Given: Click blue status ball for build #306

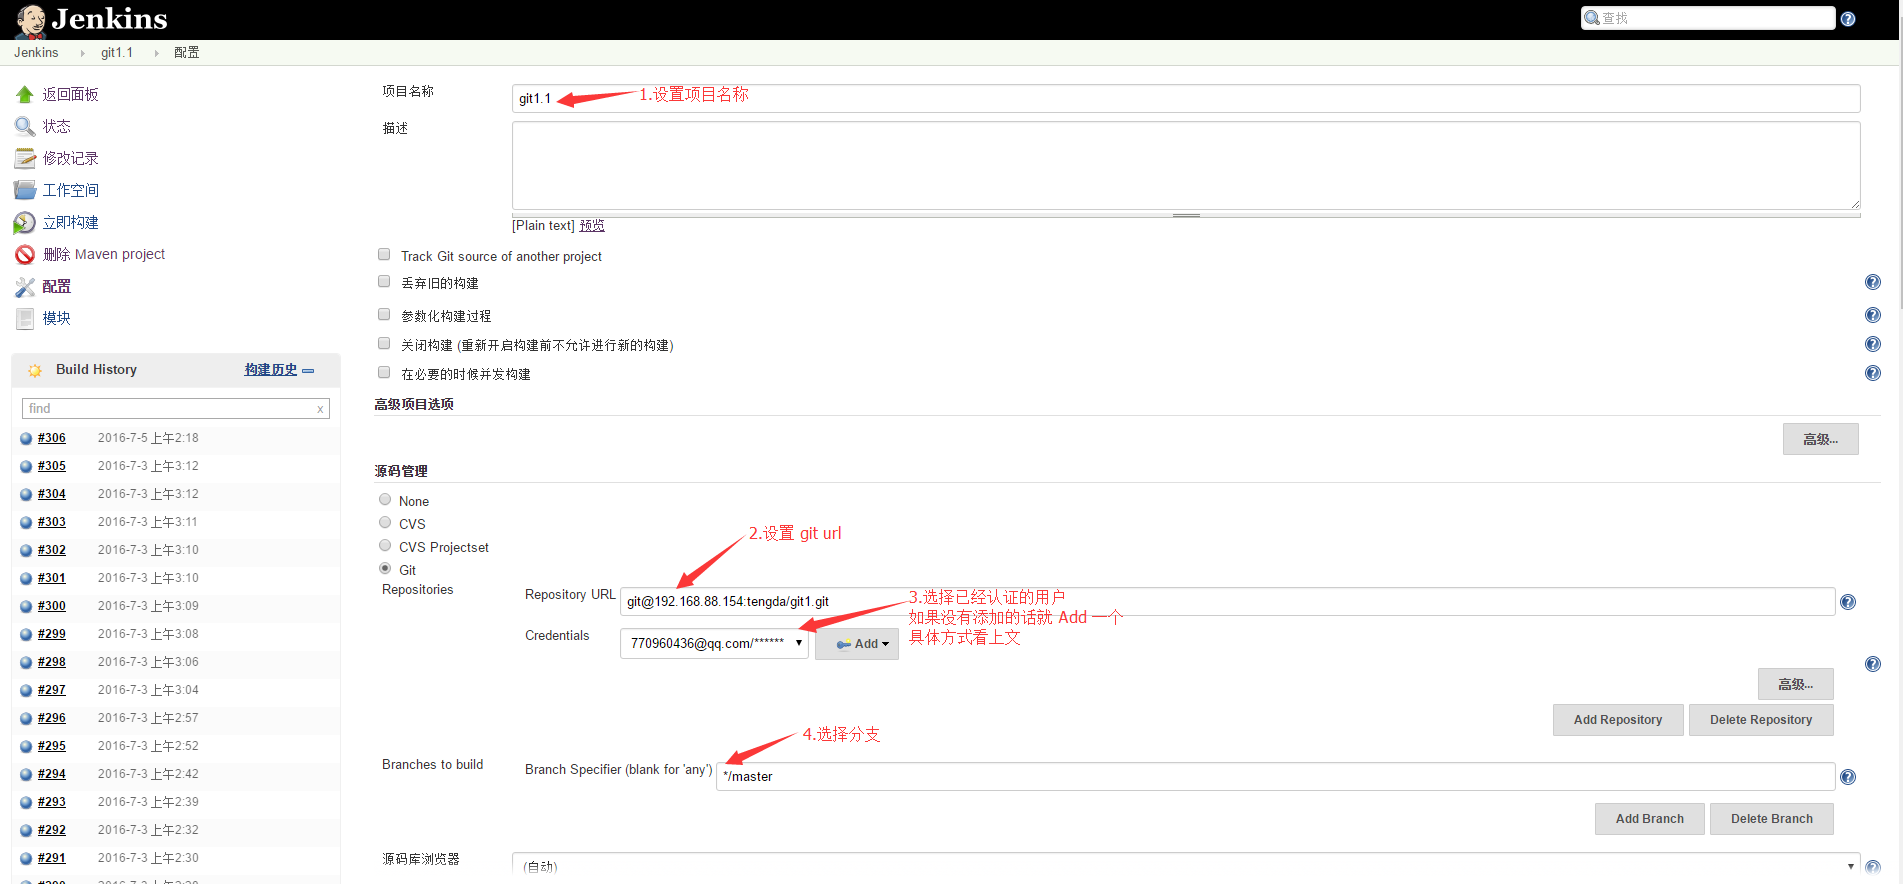Looking at the screenshot, I should [26, 438].
